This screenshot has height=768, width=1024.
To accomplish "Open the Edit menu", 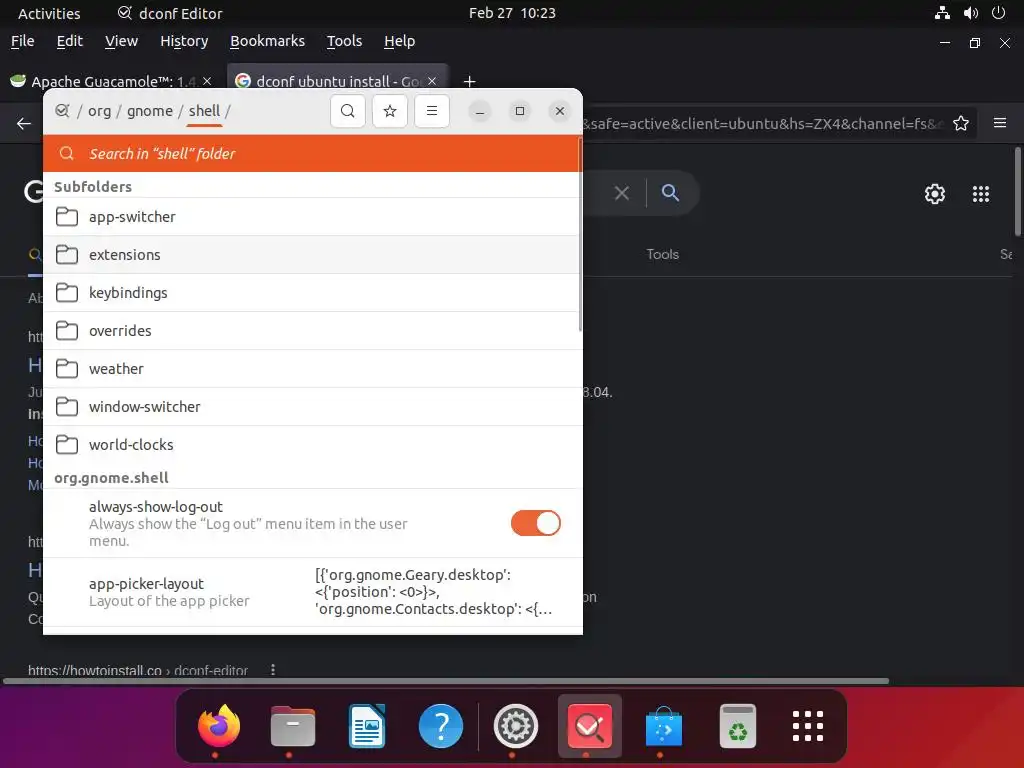I will pos(69,41).
